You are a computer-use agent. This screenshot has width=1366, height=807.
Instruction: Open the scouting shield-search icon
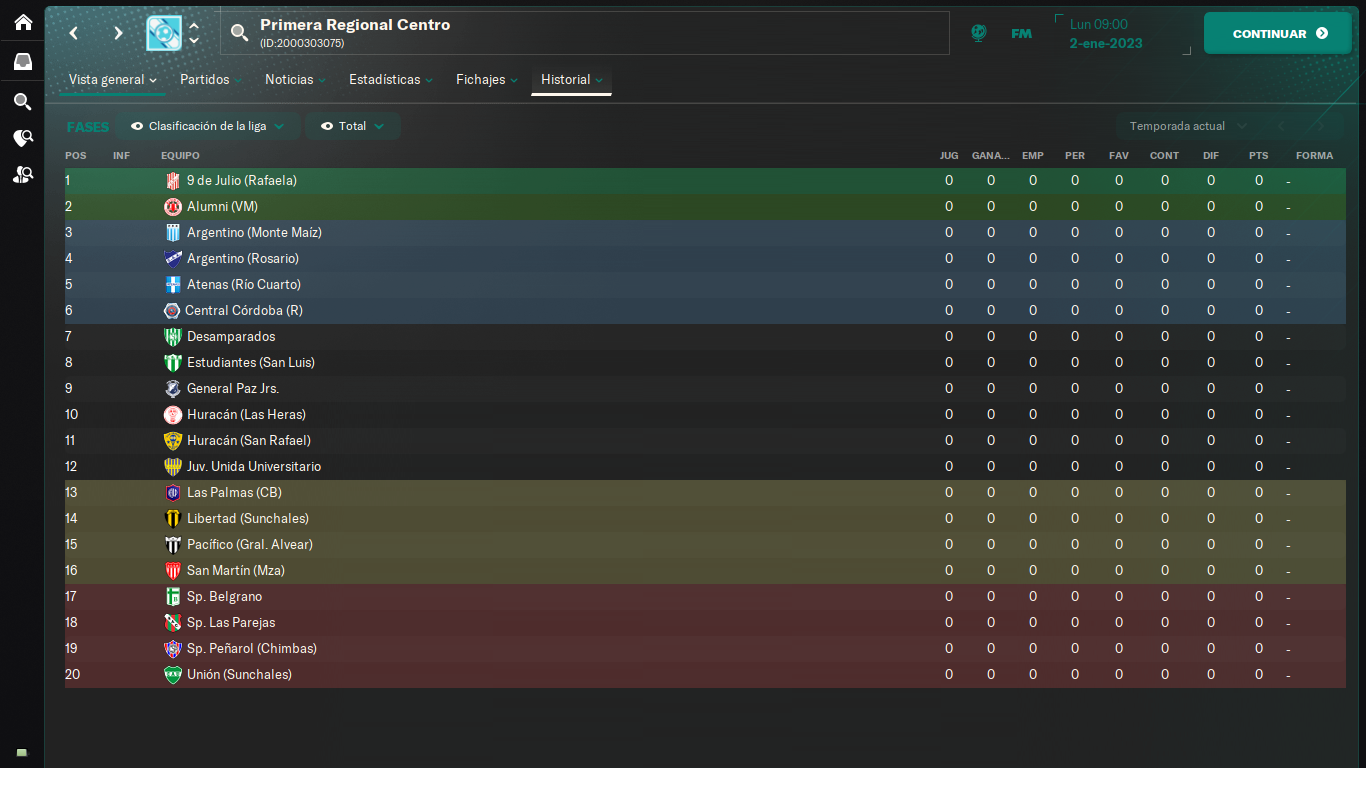pyautogui.click(x=22, y=138)
